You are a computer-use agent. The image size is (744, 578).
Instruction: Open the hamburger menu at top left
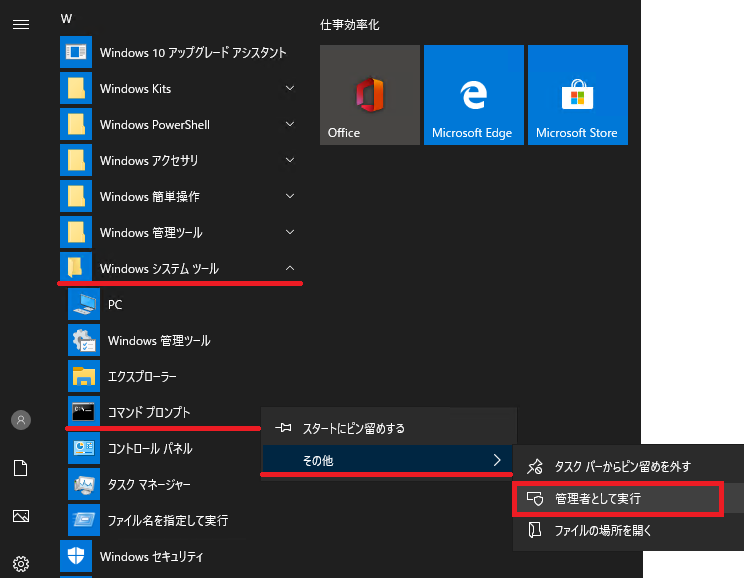click(x=21, y=24)
